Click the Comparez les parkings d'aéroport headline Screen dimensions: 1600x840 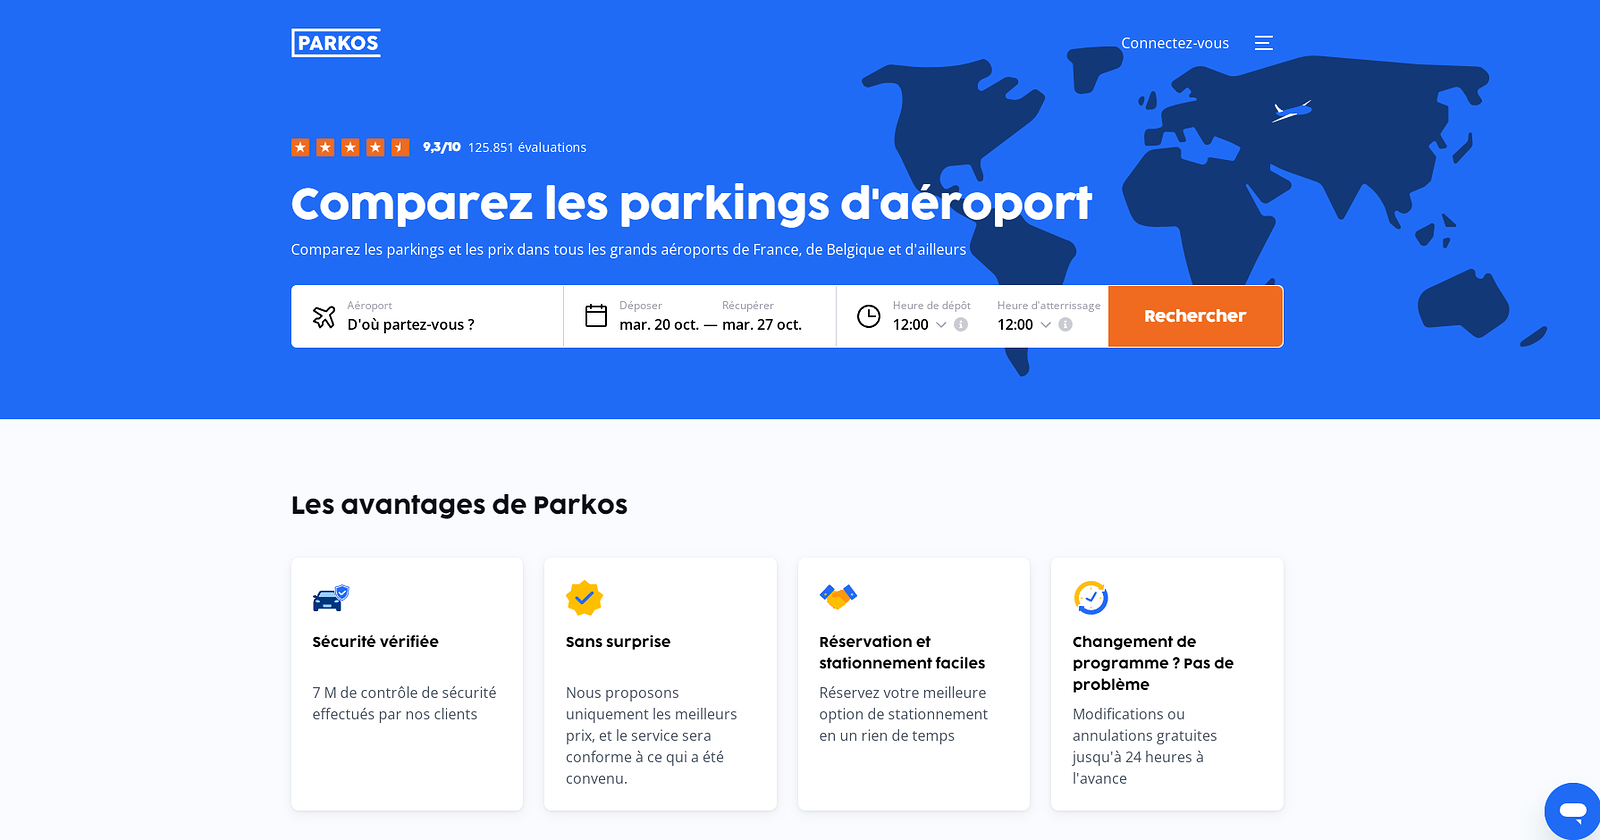coord(691,203)
